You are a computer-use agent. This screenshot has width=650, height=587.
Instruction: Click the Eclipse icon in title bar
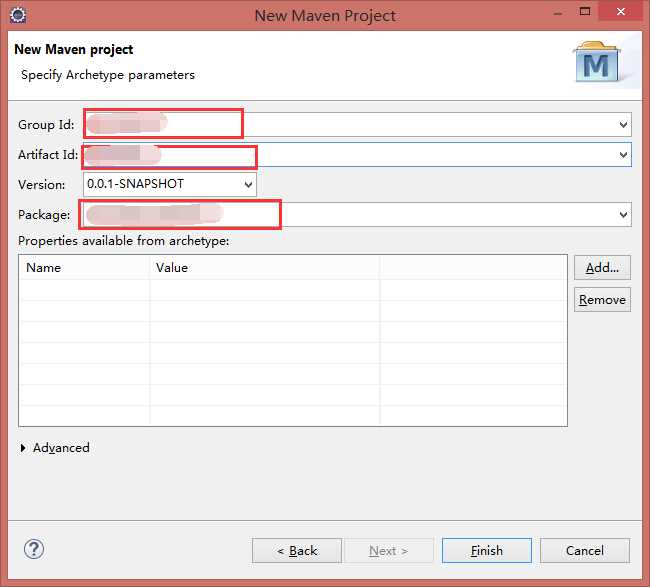point(18,15)
